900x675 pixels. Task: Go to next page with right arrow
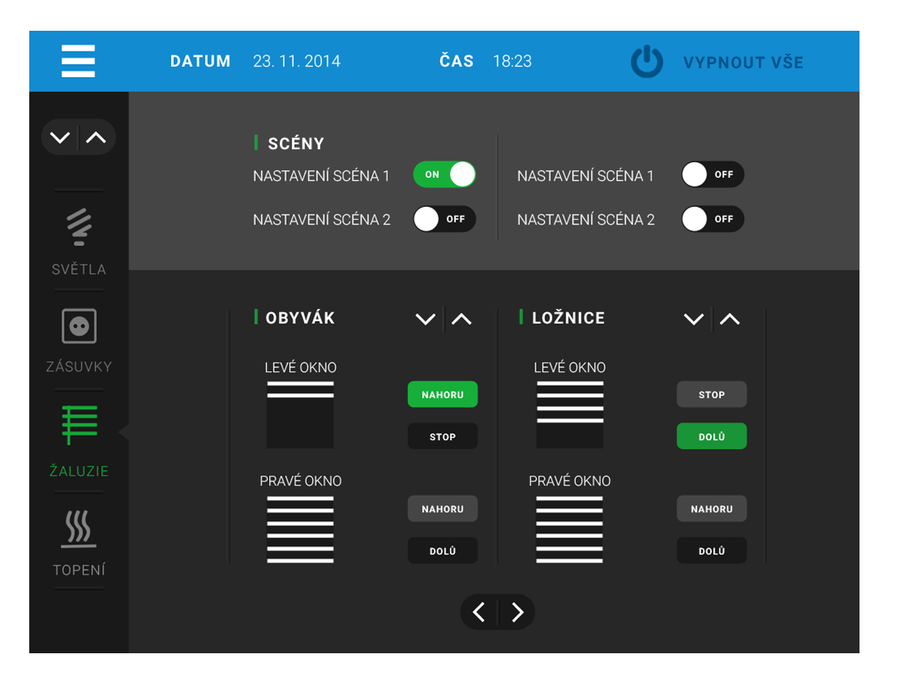pos(517,612)
